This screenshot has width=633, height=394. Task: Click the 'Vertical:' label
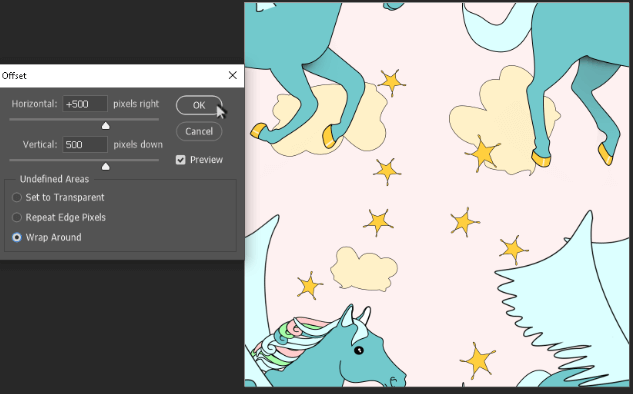40,145
